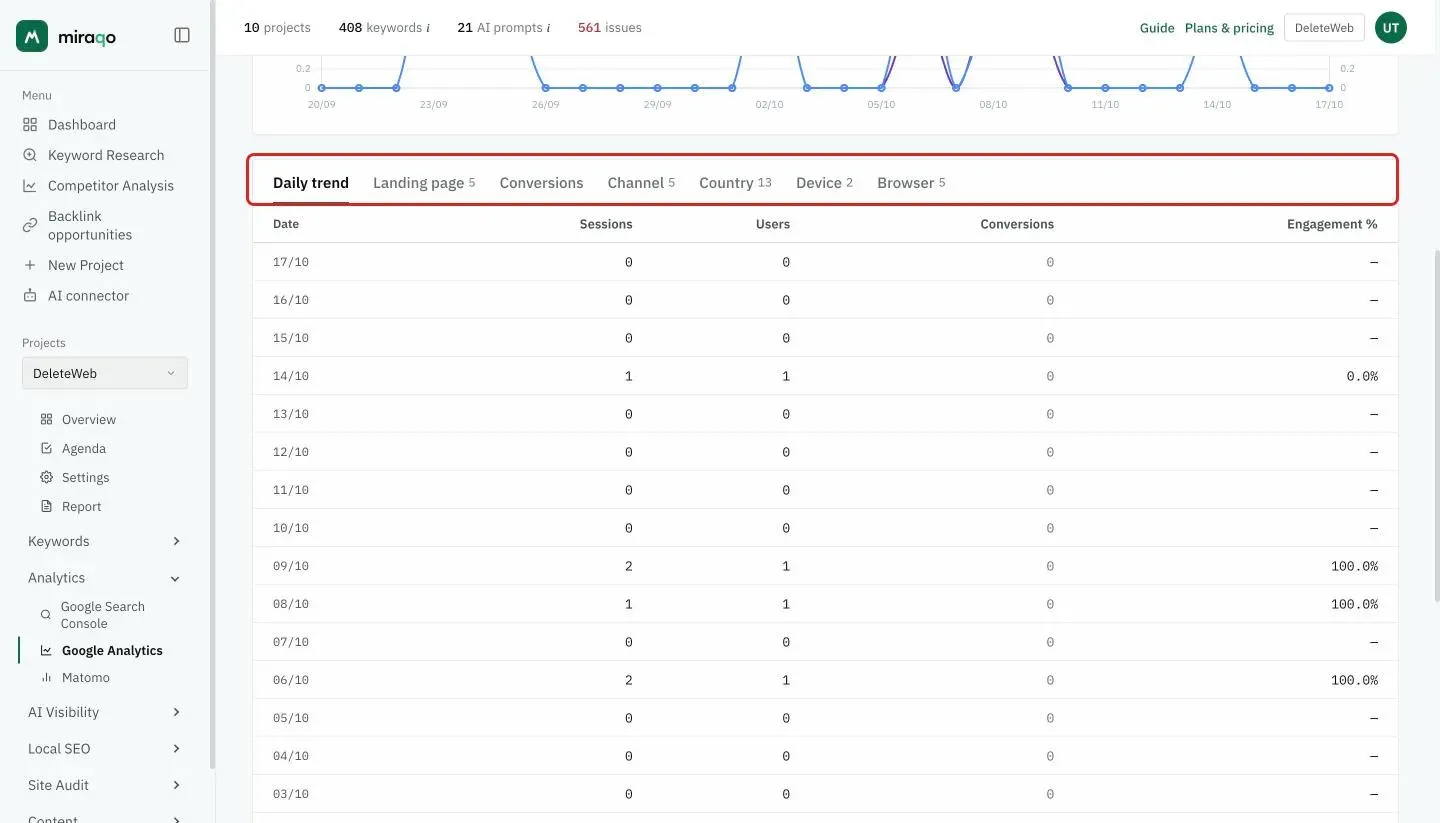Open the DeleteWeb project dropdown
Image resolution: width=1440 pixels, height=823 pixels.
pos(105,373)
